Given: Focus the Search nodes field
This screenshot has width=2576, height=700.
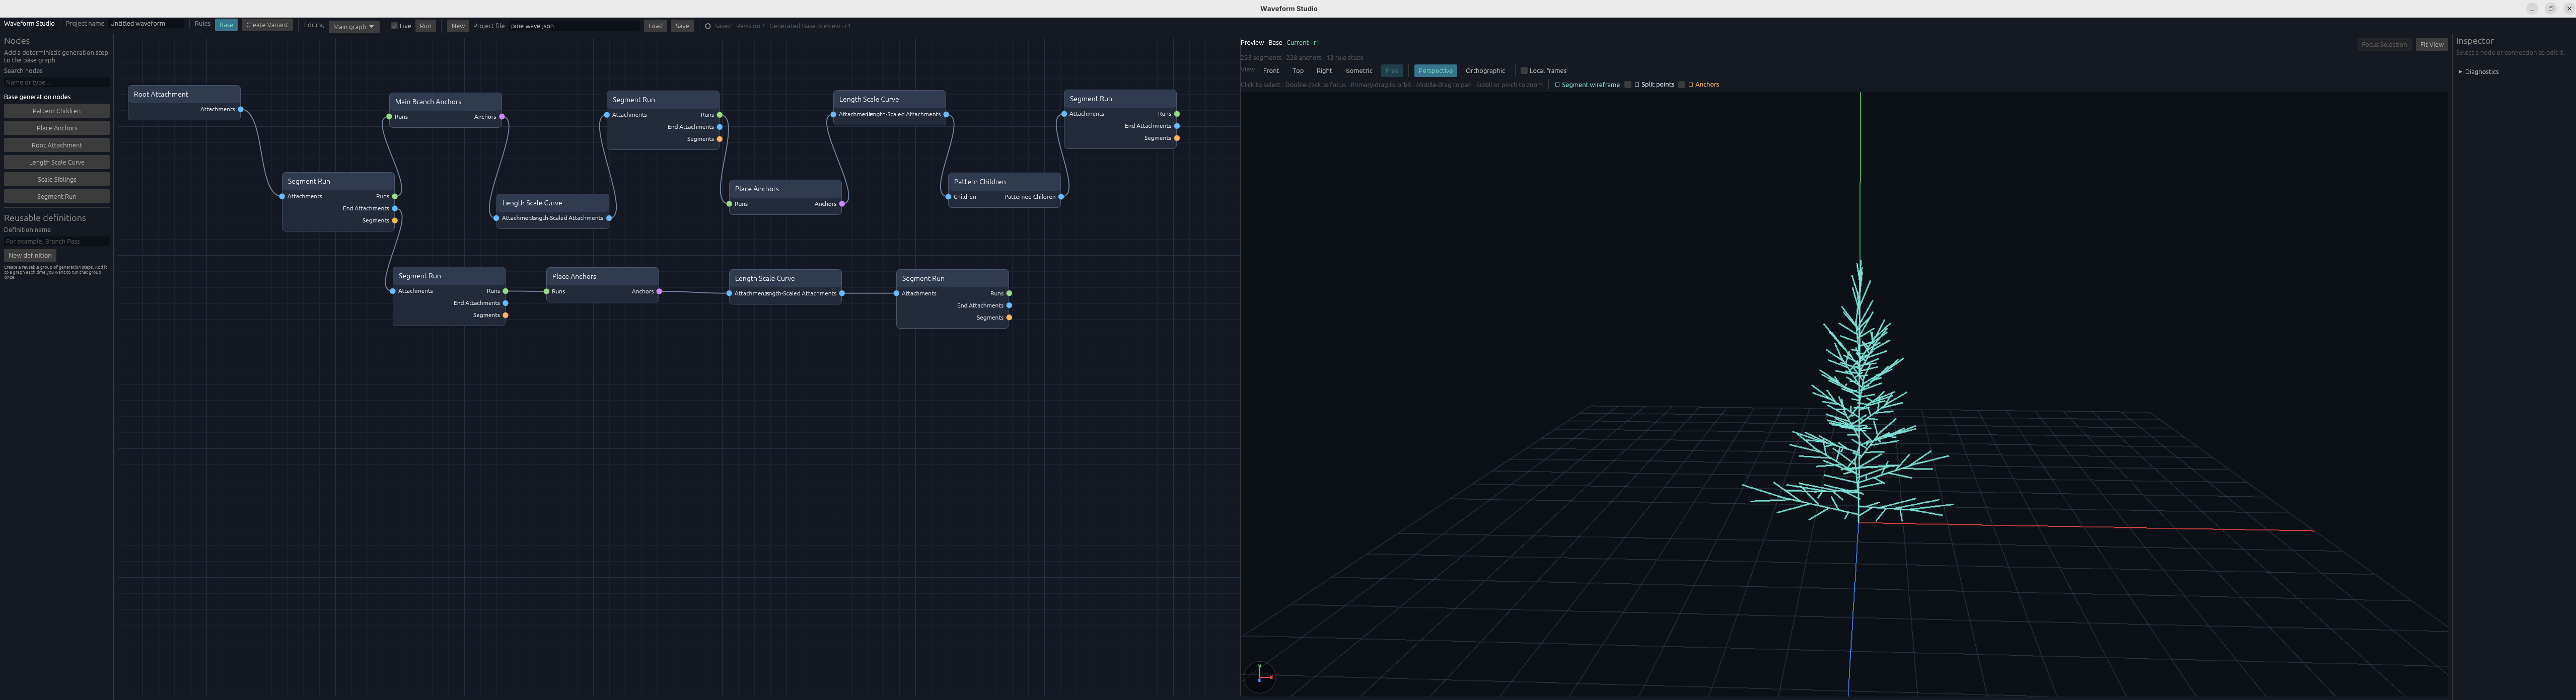Looking at the screenshot, I should coord(57,83).
